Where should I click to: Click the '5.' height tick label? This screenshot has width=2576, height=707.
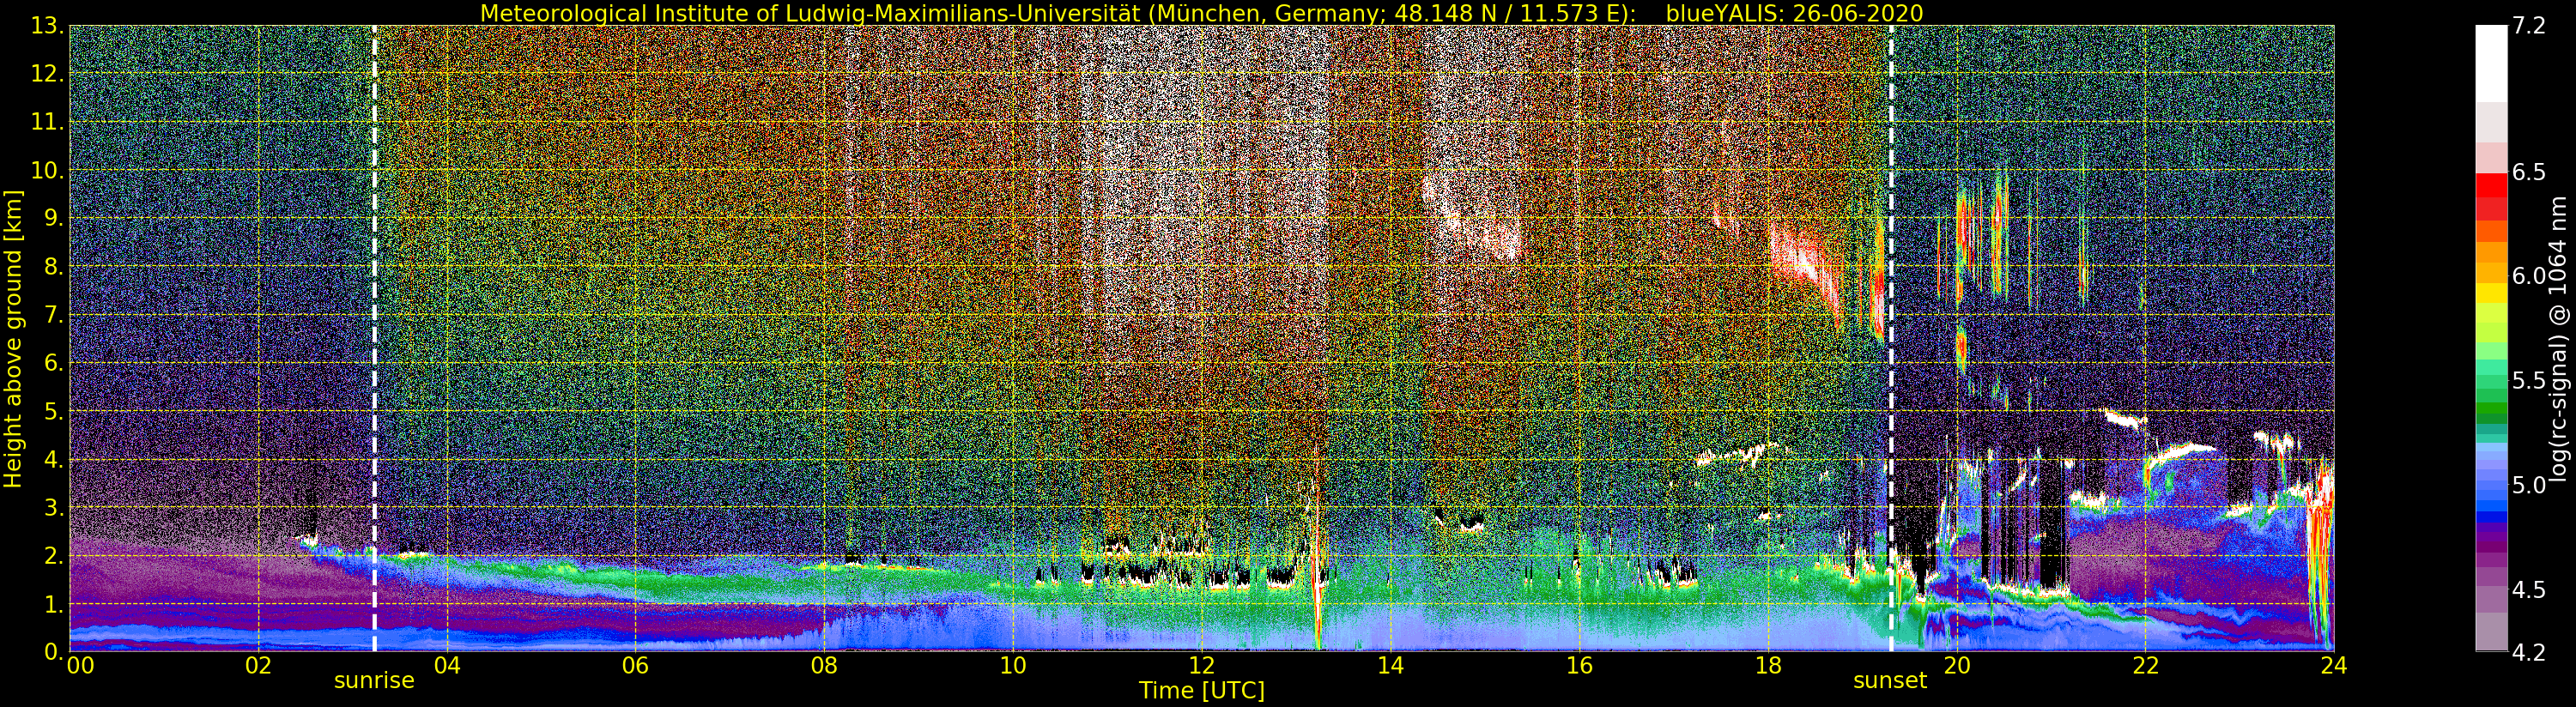[54, 411]
